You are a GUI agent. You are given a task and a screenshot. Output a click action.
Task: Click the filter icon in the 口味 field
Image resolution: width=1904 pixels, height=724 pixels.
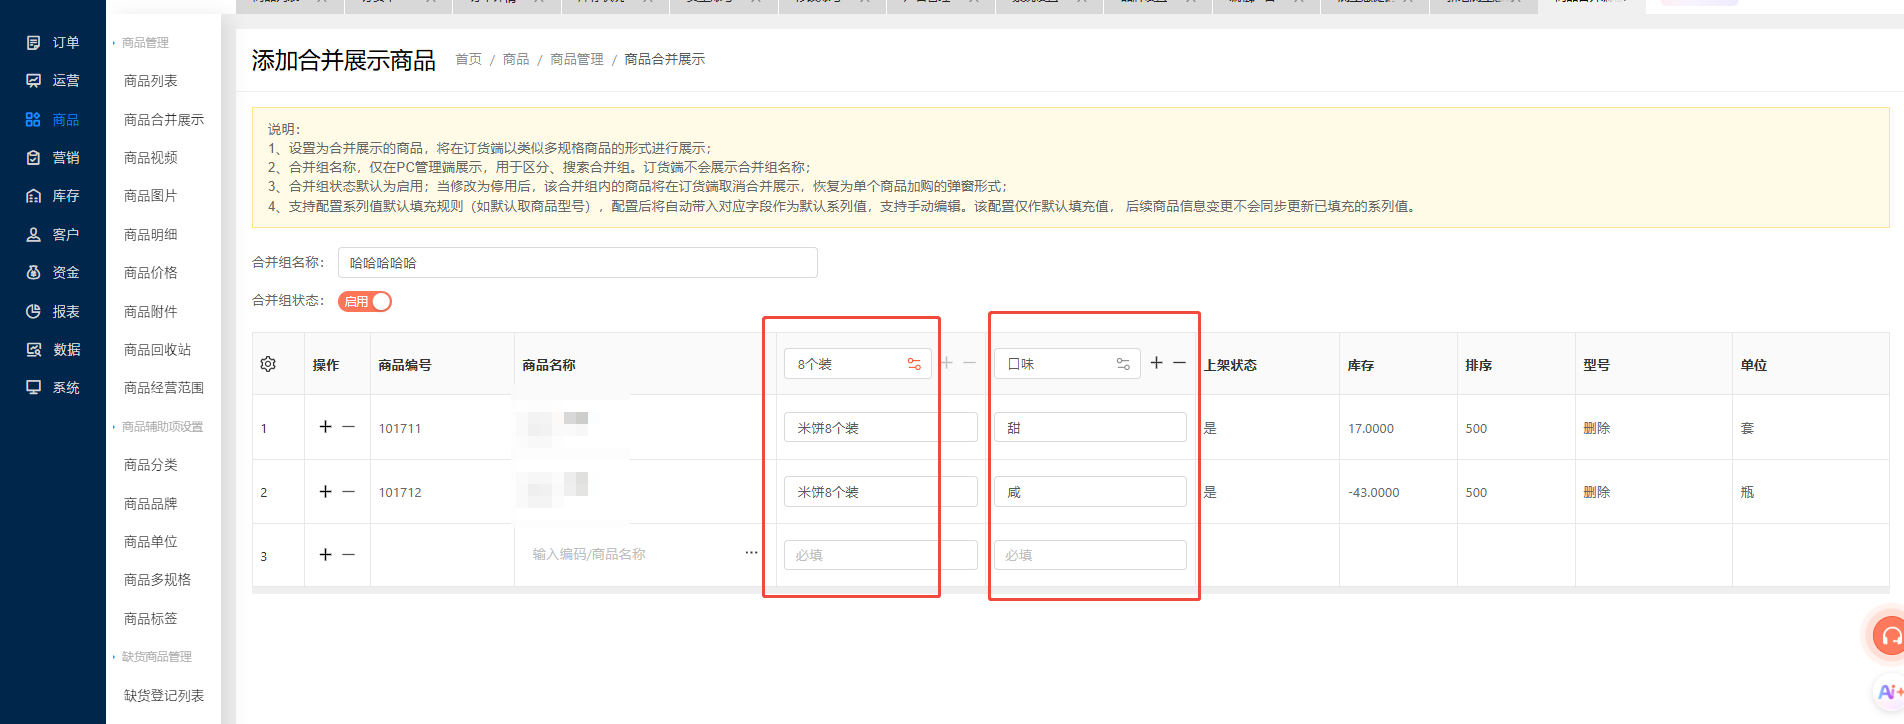pyautogui.click(x=1123, y=364)
